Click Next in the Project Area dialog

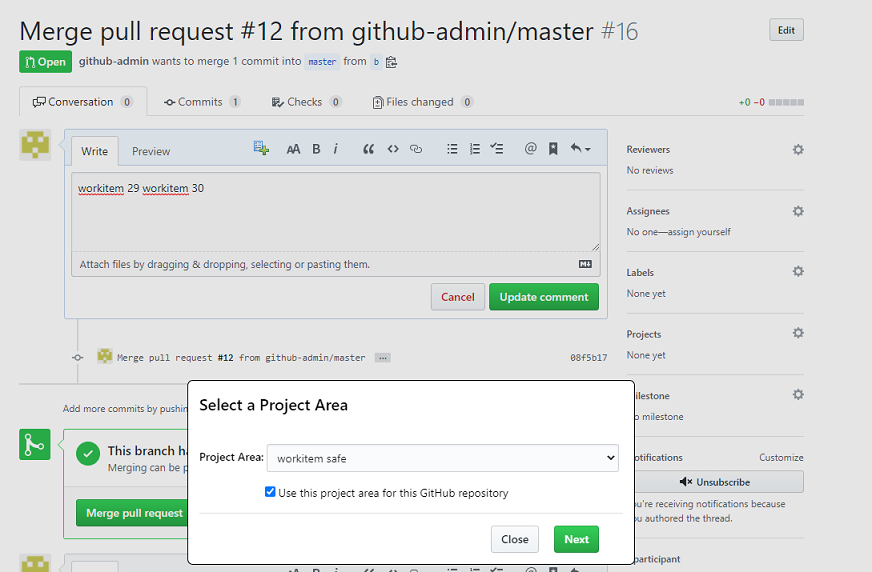576,539
